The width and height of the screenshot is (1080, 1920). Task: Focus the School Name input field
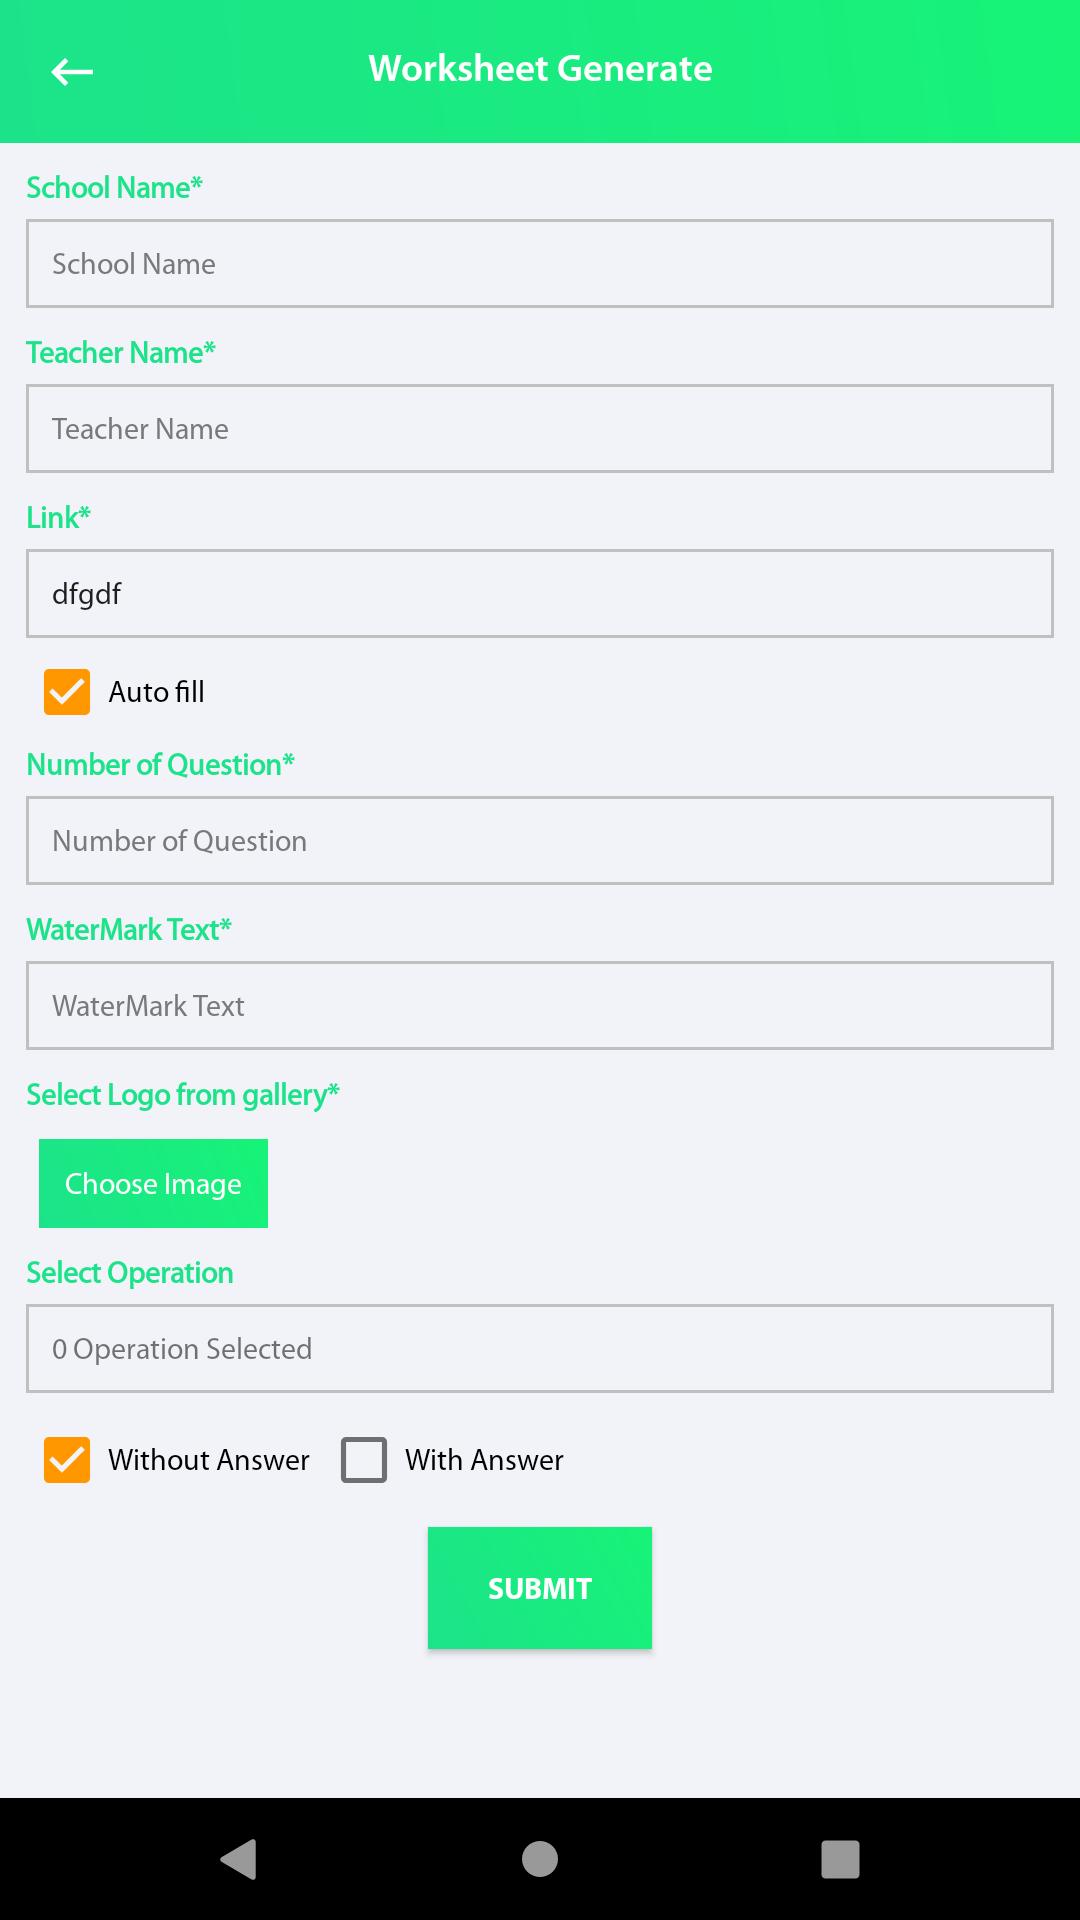pos(540,263)
